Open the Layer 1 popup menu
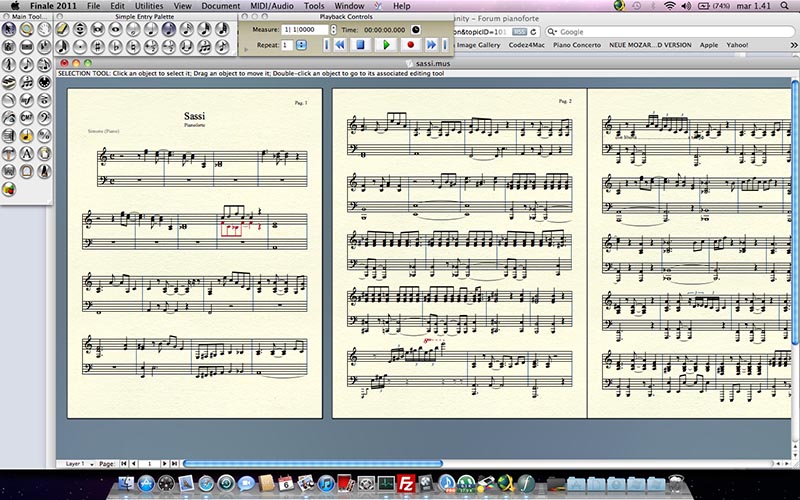The width and height of the screenshot is (800, 500). pyautogui.click(x=80, y=464)
